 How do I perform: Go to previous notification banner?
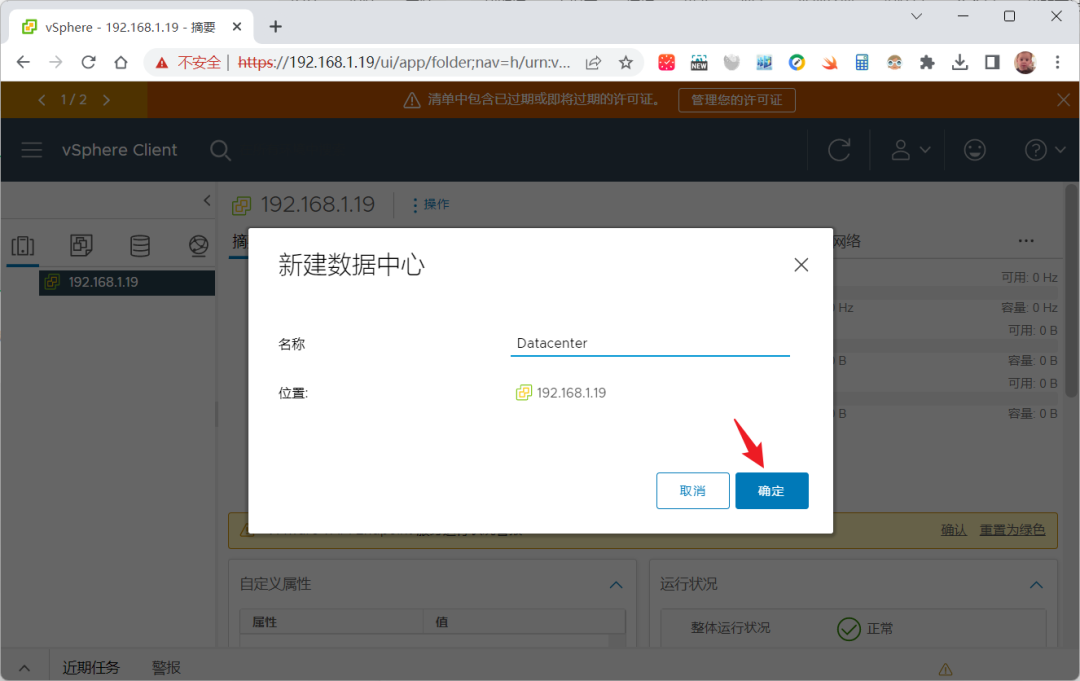click(x=42, y=100)
